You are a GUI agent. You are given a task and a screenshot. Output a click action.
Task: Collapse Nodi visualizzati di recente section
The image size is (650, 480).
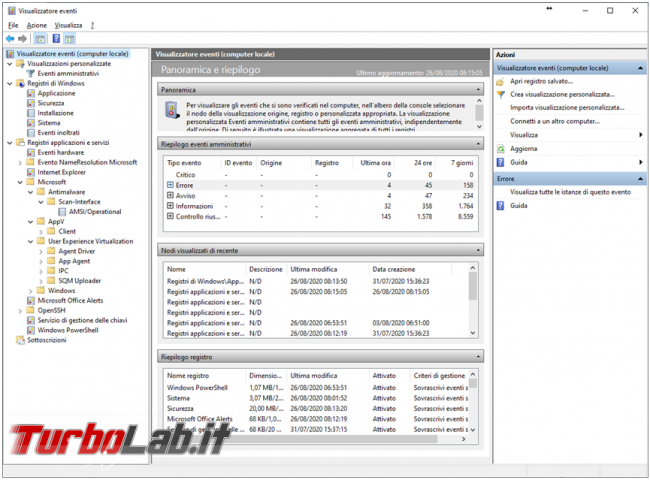[x=478, y=250]
